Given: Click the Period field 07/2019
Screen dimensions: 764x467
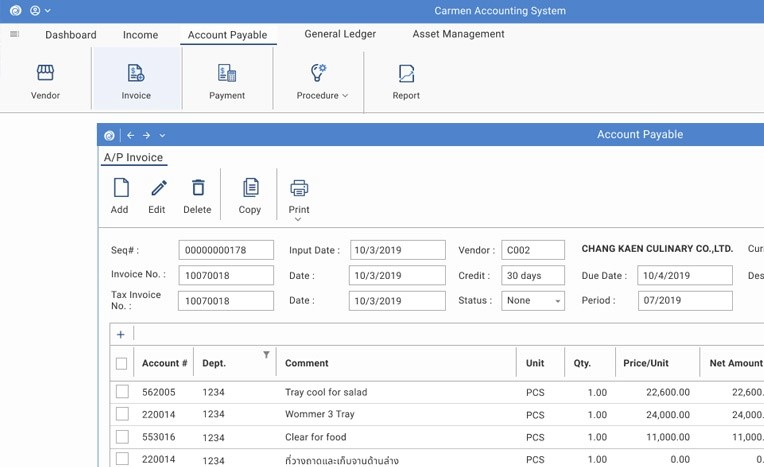Looking at the screenshot, I should pos(685,301).
